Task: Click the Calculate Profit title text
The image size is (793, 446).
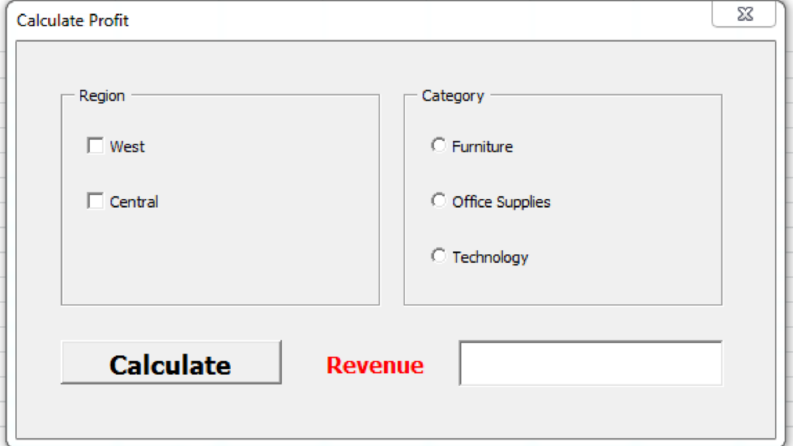Action: [72, 21]
